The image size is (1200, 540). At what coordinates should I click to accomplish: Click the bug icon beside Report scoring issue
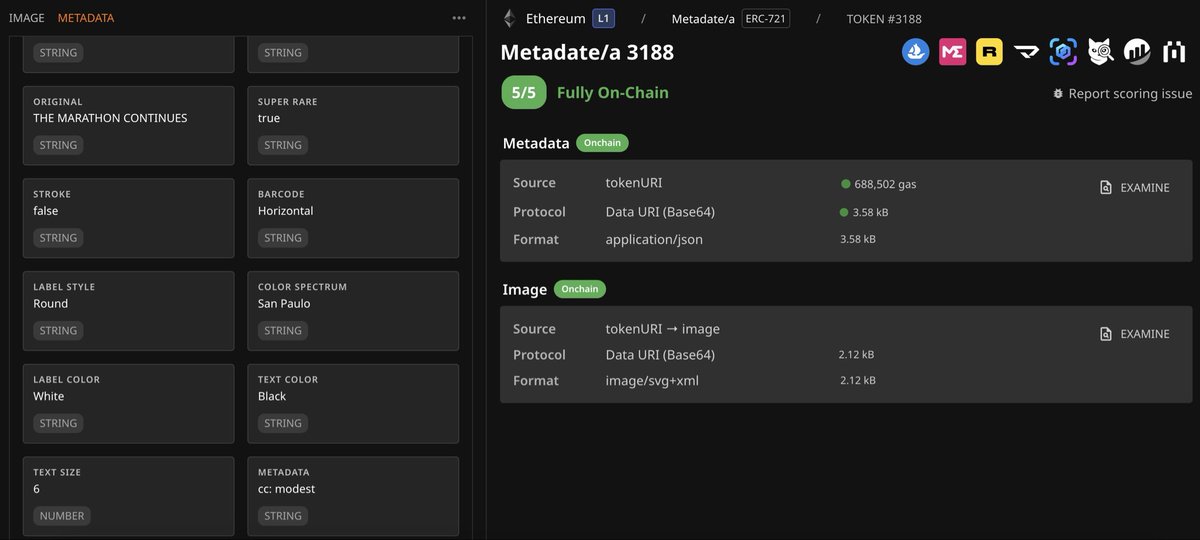pos(1058,93)
